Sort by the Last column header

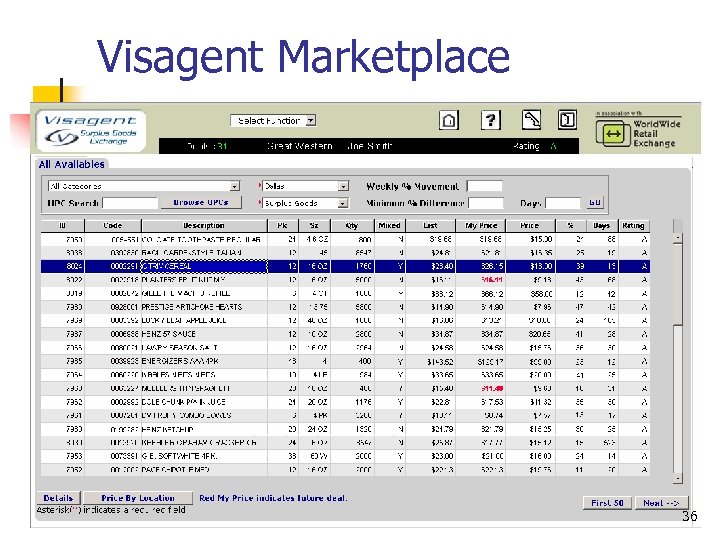point(430,225)
